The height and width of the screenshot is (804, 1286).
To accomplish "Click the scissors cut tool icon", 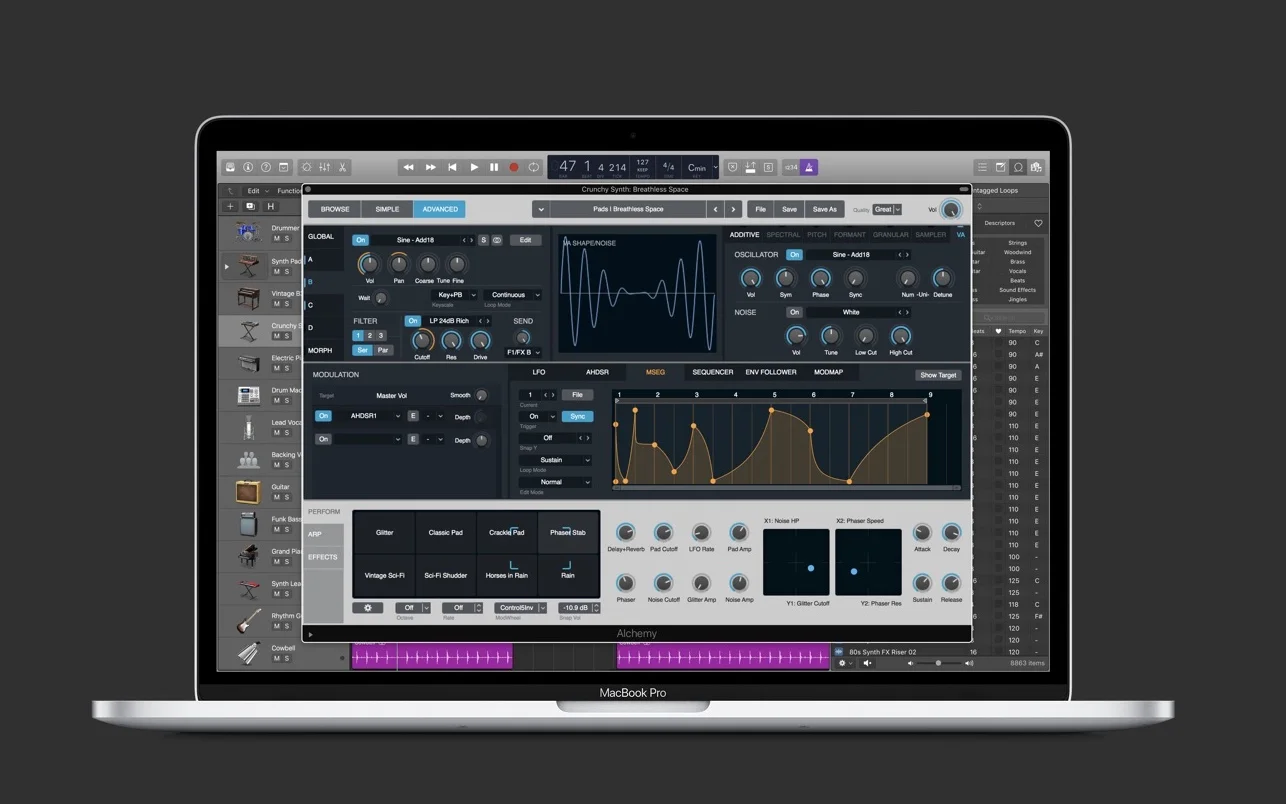I will click(x=343, y=168).
